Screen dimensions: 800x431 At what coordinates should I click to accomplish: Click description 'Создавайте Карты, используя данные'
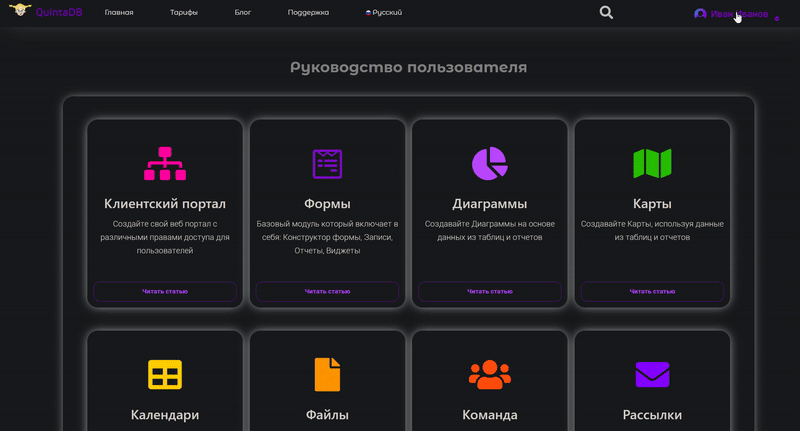pyautogui.click(x=652, y=231)
